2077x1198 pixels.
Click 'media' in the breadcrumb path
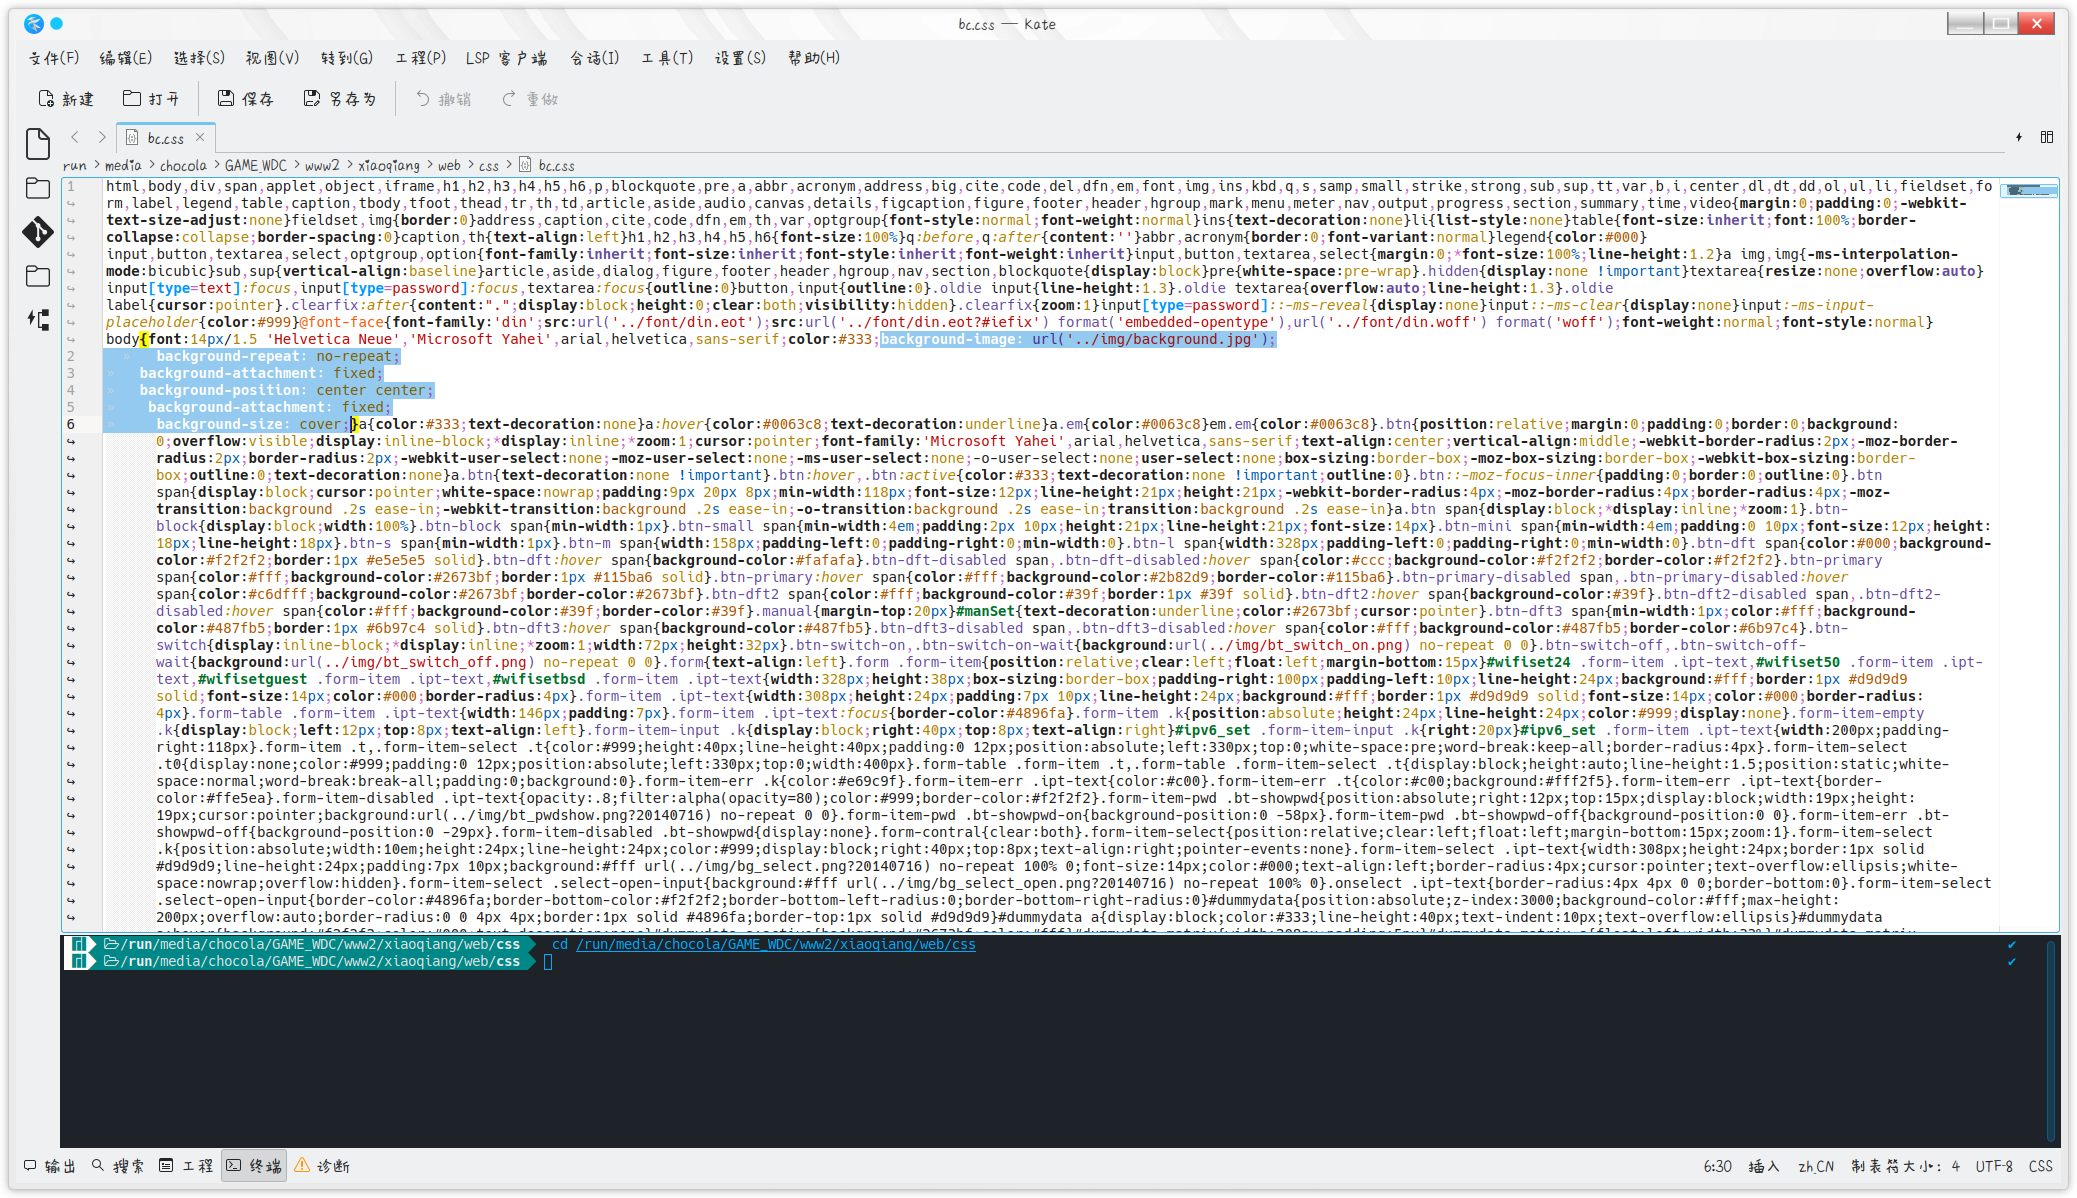coord(122,166)
